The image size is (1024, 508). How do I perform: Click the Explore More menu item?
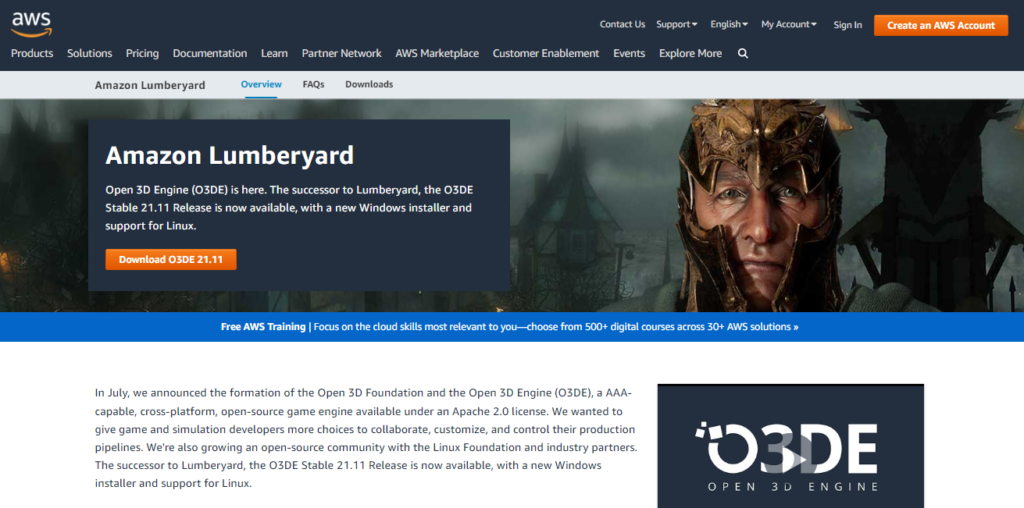[x=690, y=54]
